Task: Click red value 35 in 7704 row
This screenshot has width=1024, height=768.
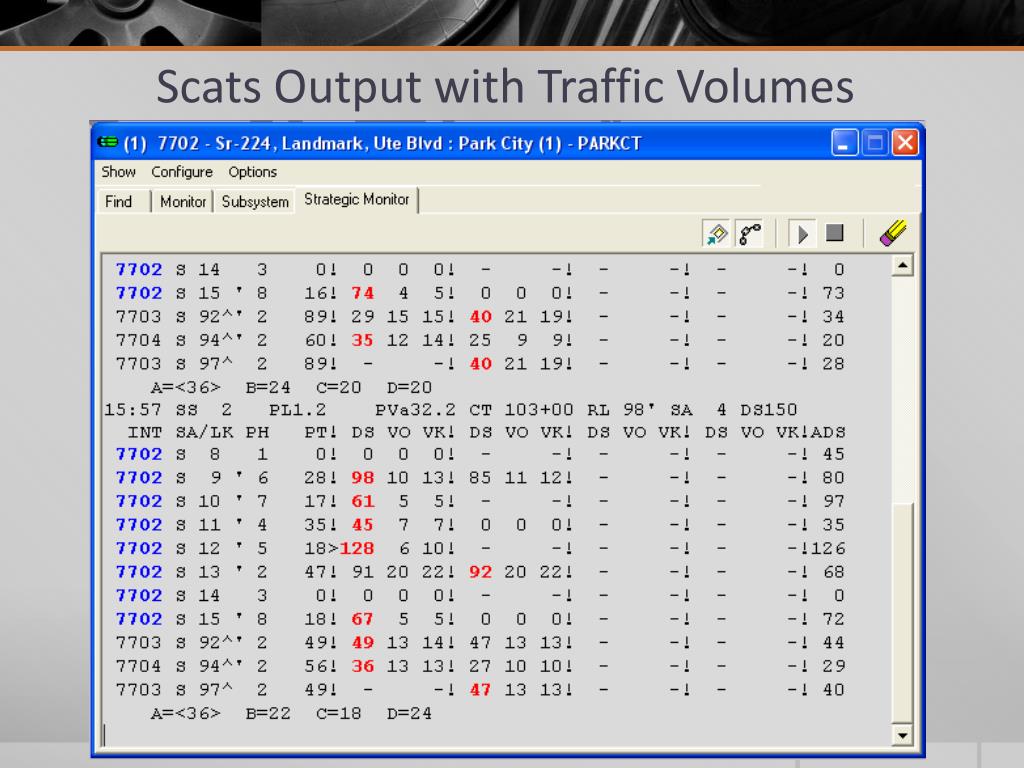Action: click(362, 340)
